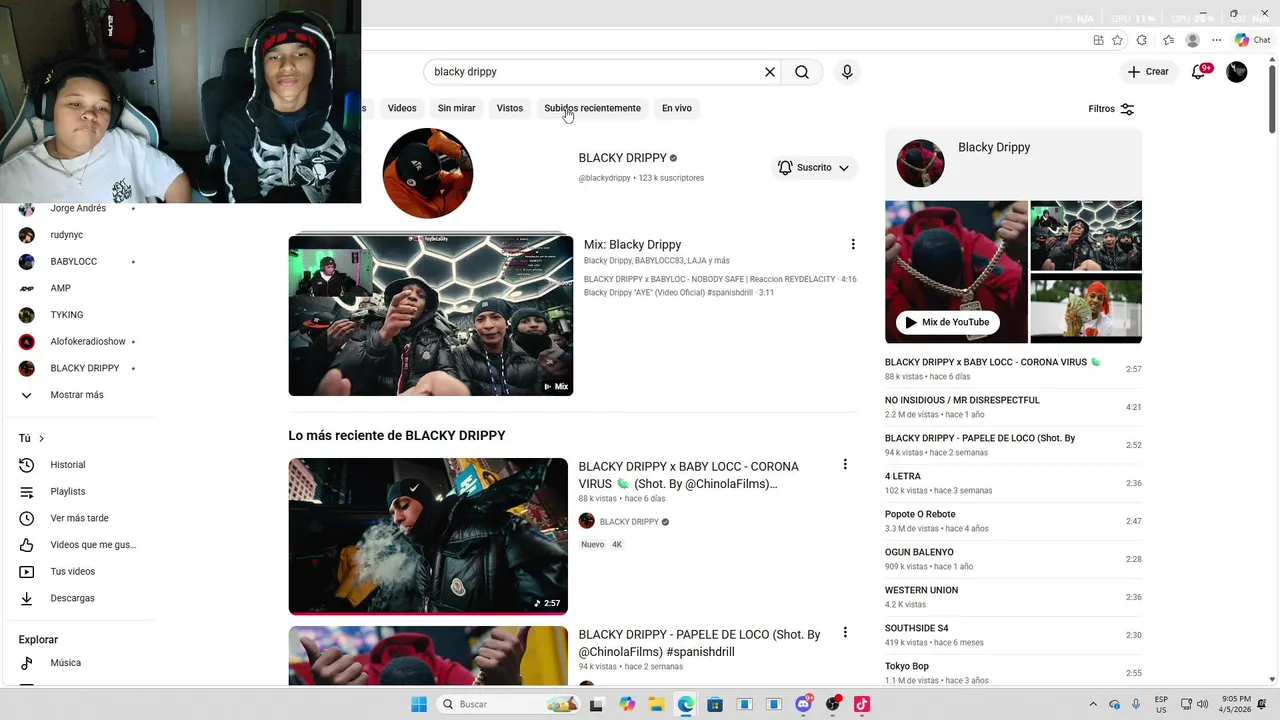Click the magnifier search button
The width and height of the screenshot is (1280, 720).
click(802, 72)
